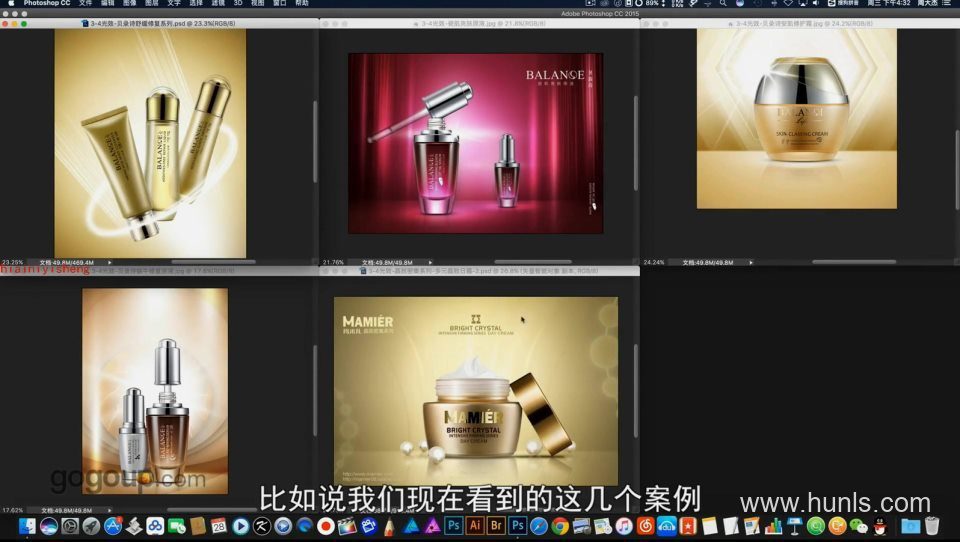960x542 pixels.
Task: Click the 24.24% zoom field
Action: pyautogui.click(x=654, y=262)
